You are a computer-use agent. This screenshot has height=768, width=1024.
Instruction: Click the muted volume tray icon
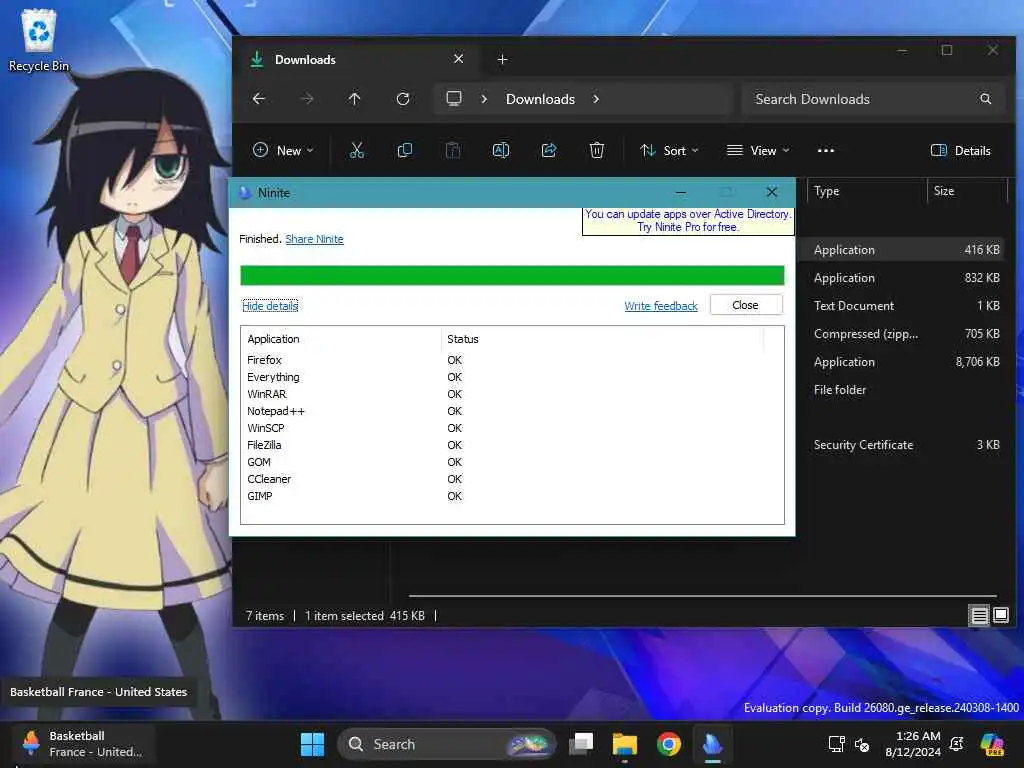point(862,744)
